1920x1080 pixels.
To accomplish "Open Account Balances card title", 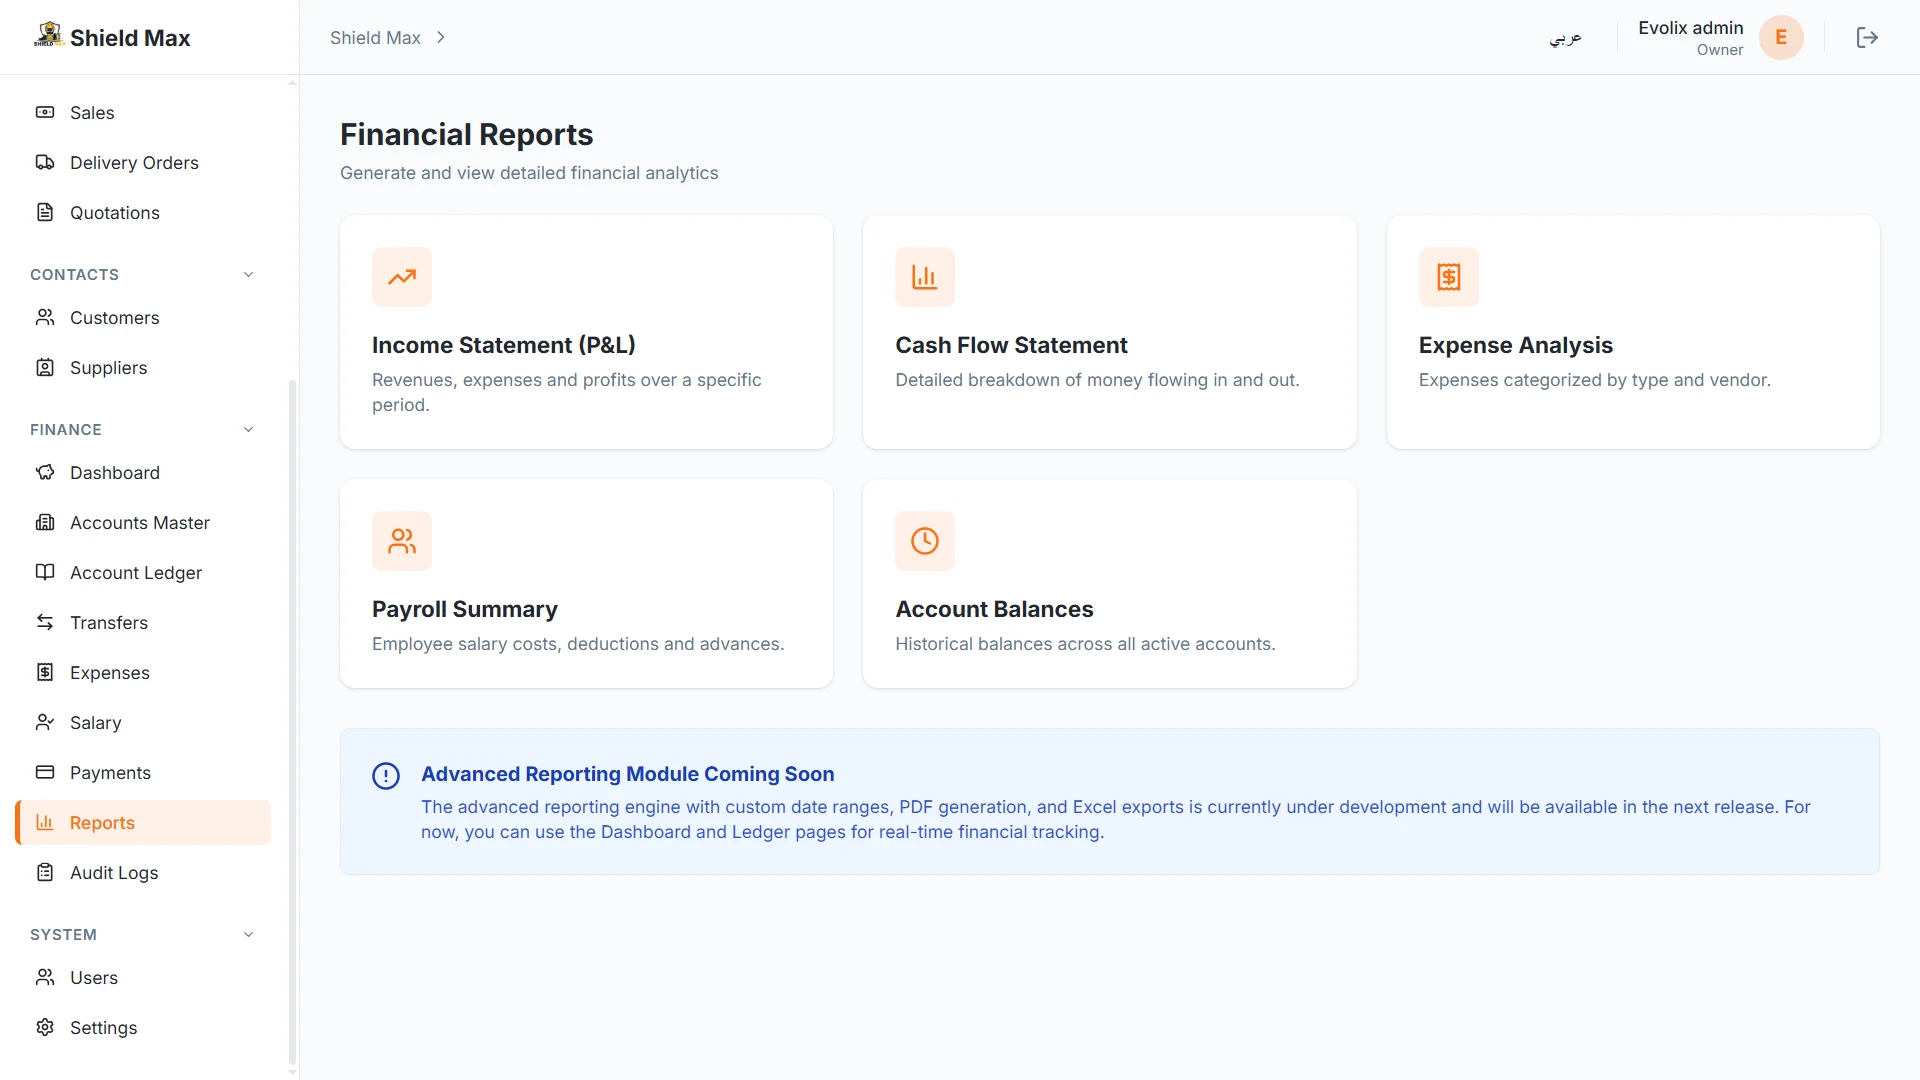I will point(994,609).
